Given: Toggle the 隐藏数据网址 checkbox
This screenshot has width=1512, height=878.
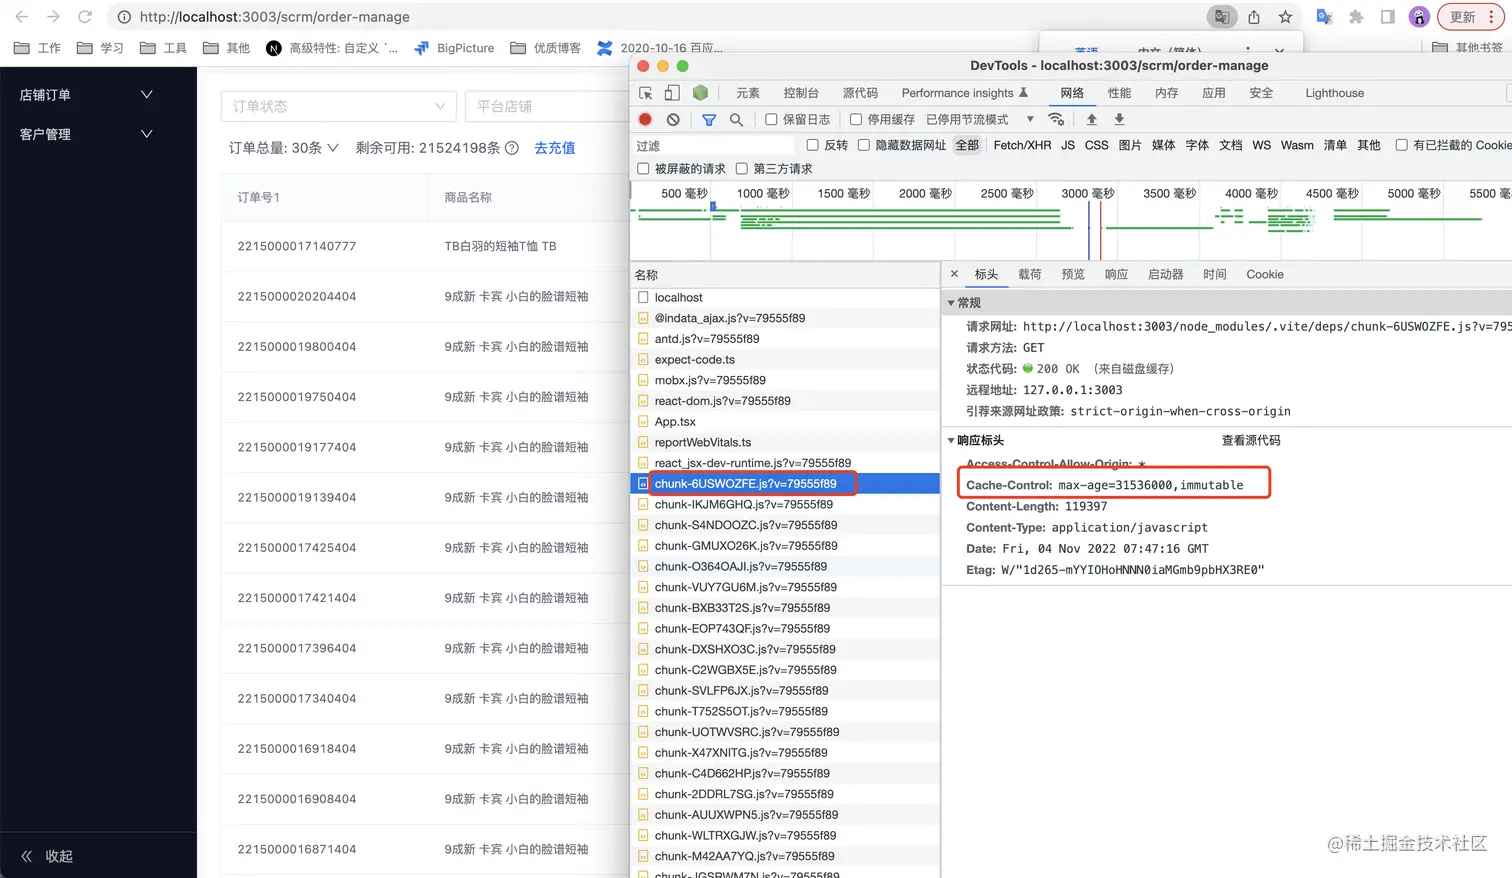Looking at the screenshot, I should [864, 145].
